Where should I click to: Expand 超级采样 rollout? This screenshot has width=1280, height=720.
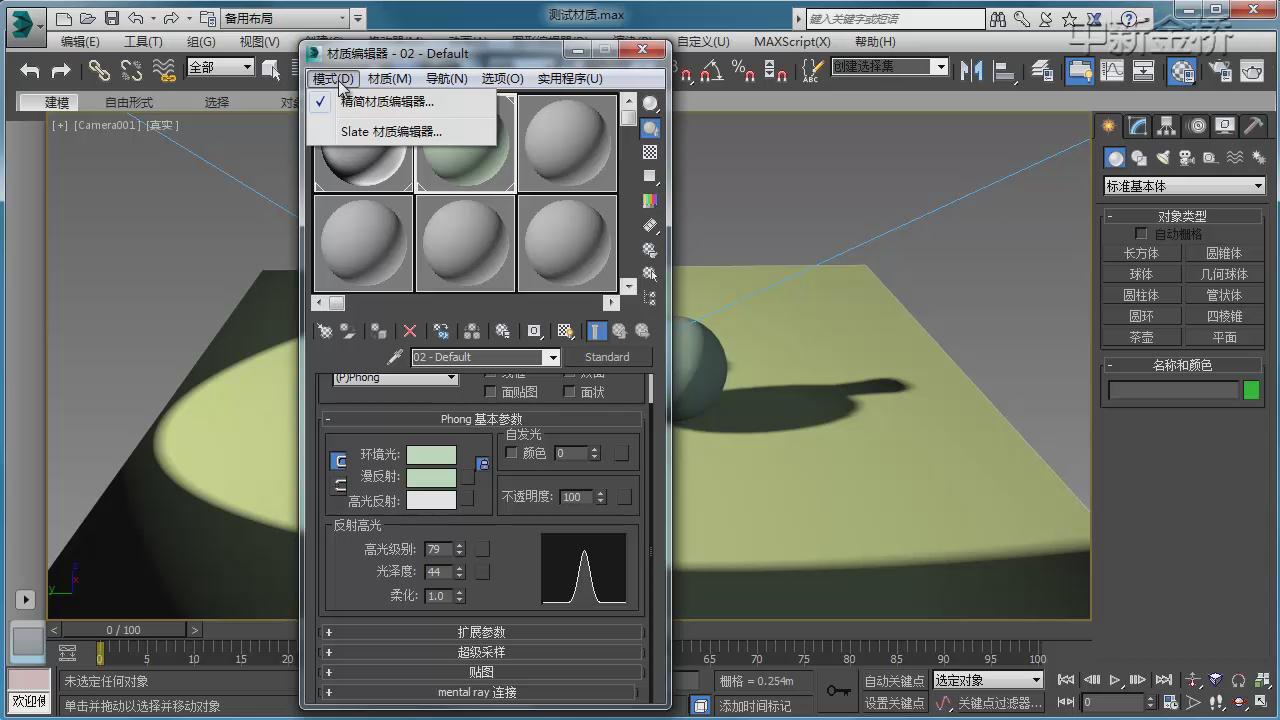(481, 652)
